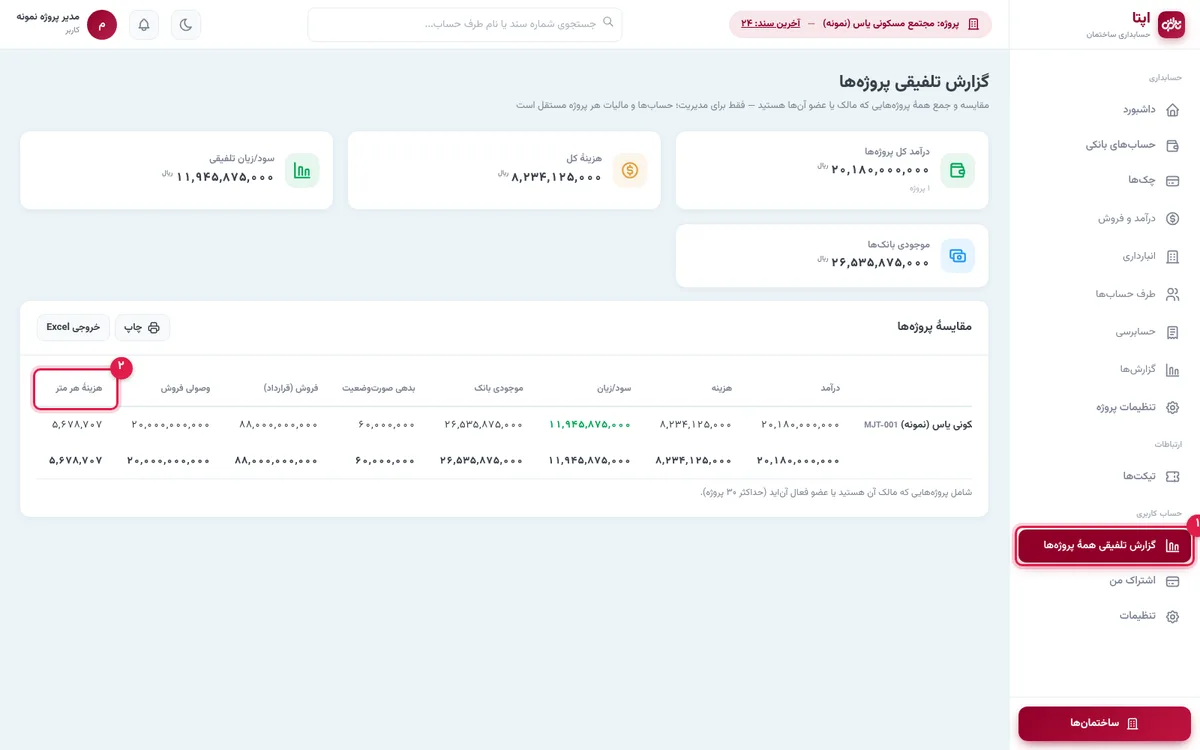The image size is (1200, 750).
Task: Click the round user avatar with the letter م
Action: point(102,25)
